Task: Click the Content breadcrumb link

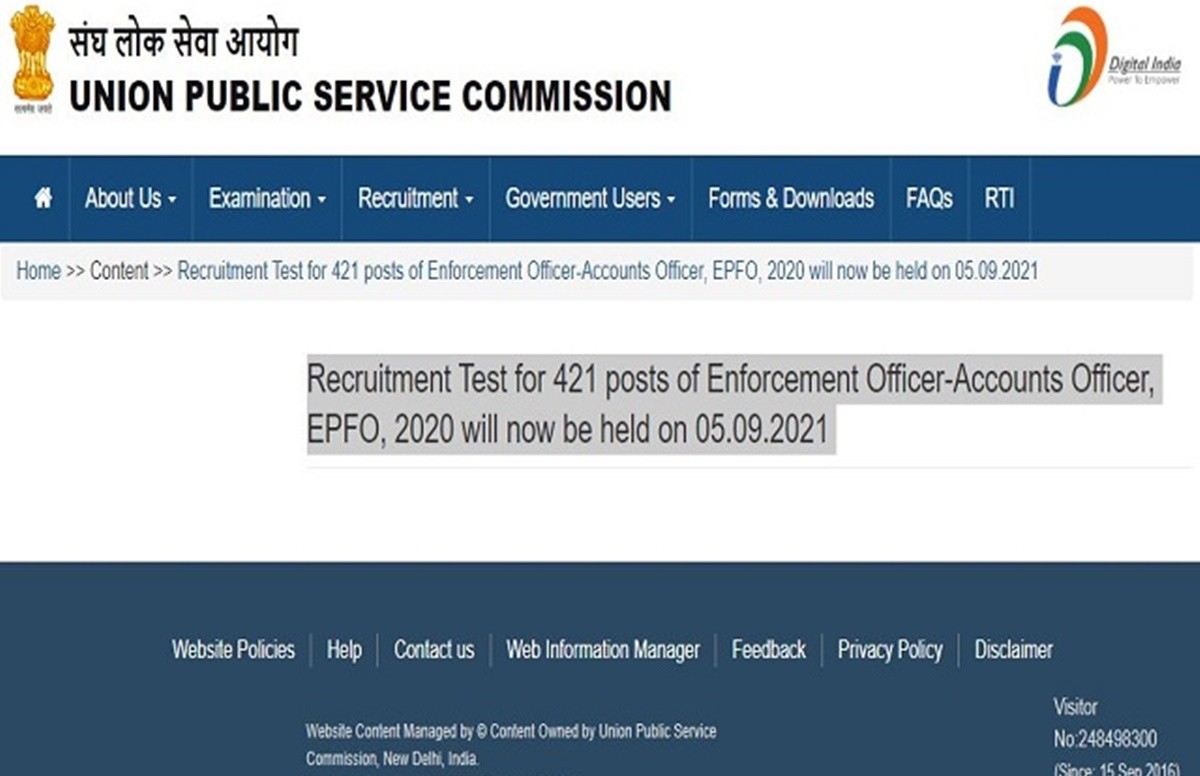Action: 119,271
